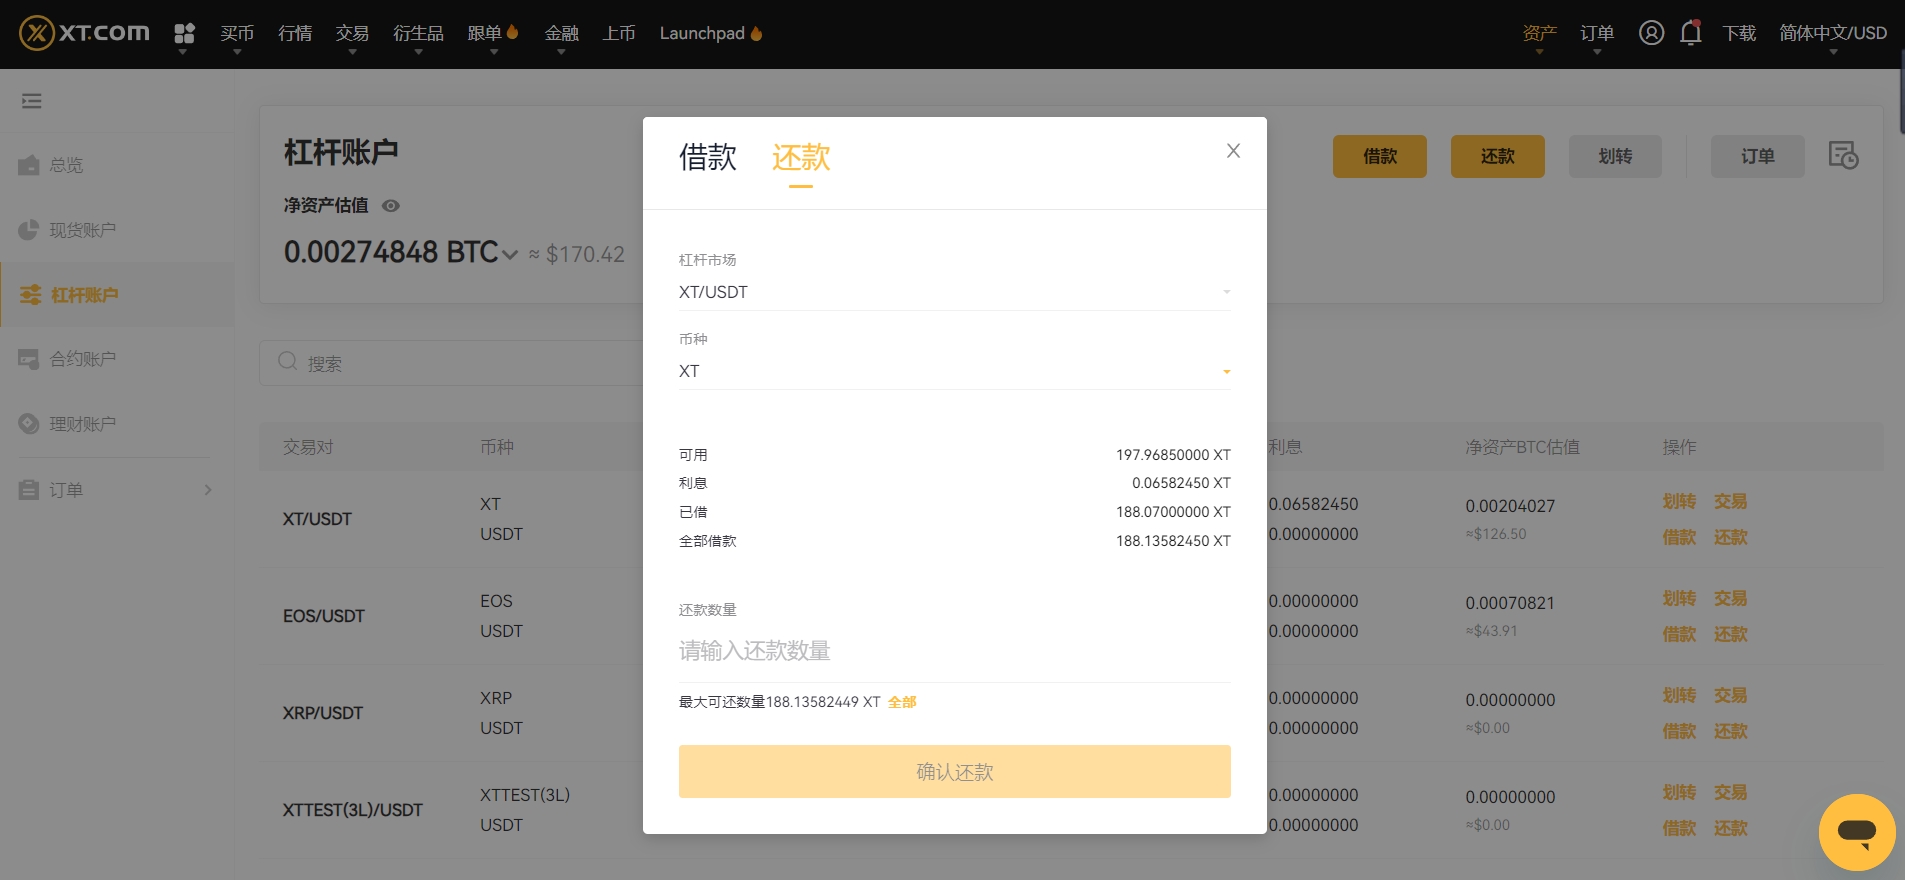The height and width of the screenshot is (880, 1905).
Task: Expand the BTC valuation unit chevron
Action: (510, 255)
